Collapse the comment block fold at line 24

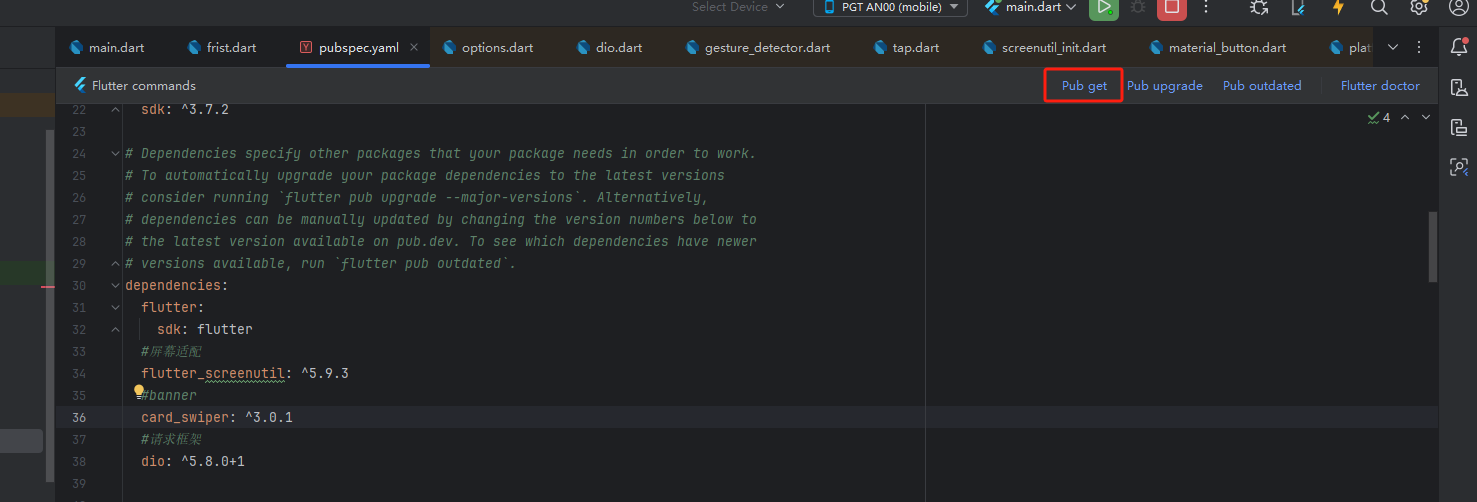[116, 154]
